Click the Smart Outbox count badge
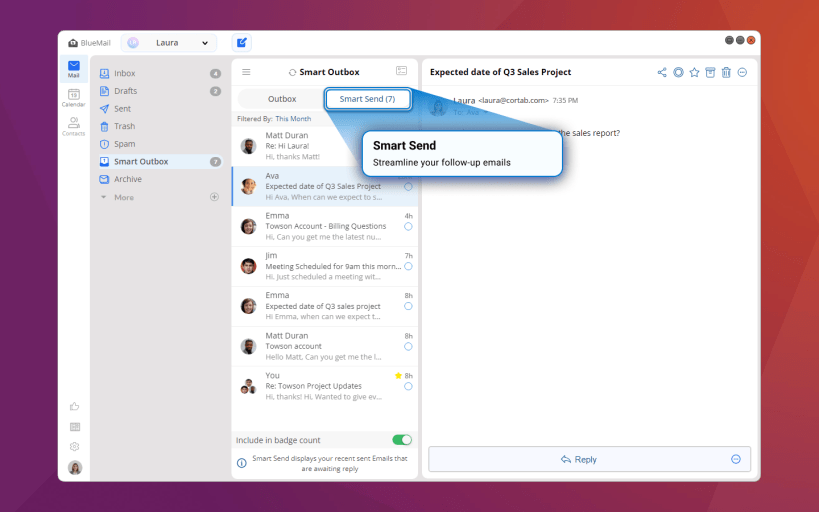Viewport: 819px width, 512px height. click(x=215, y=162)
